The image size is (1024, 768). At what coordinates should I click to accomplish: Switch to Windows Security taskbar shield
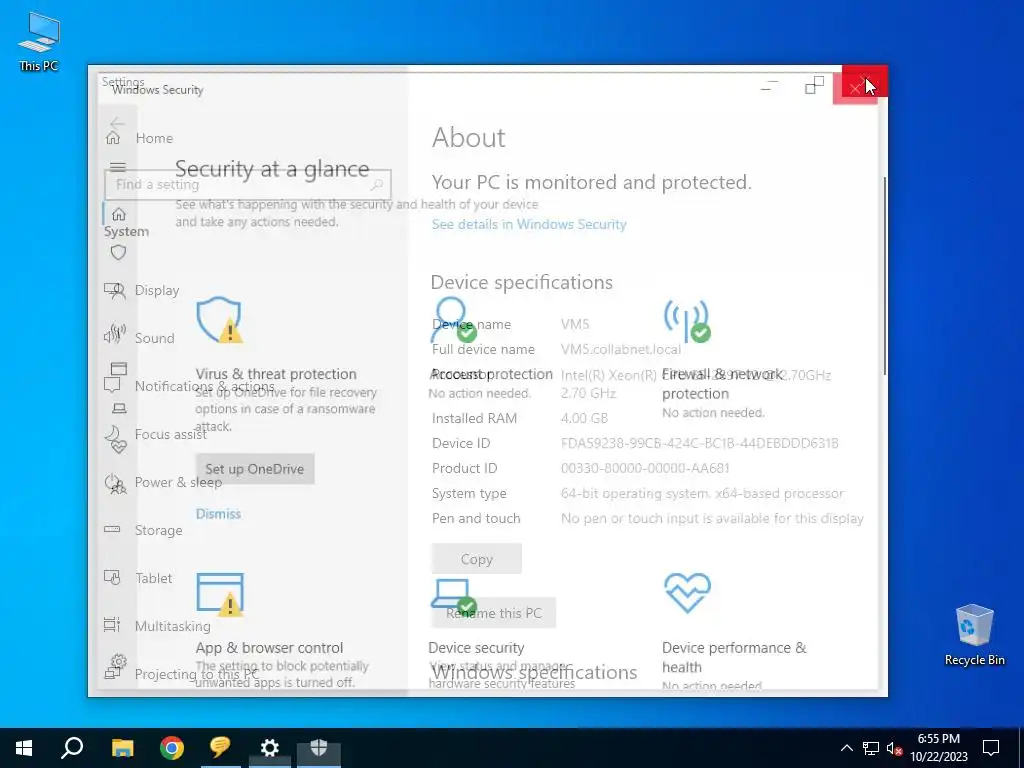[x=319, y=748]
